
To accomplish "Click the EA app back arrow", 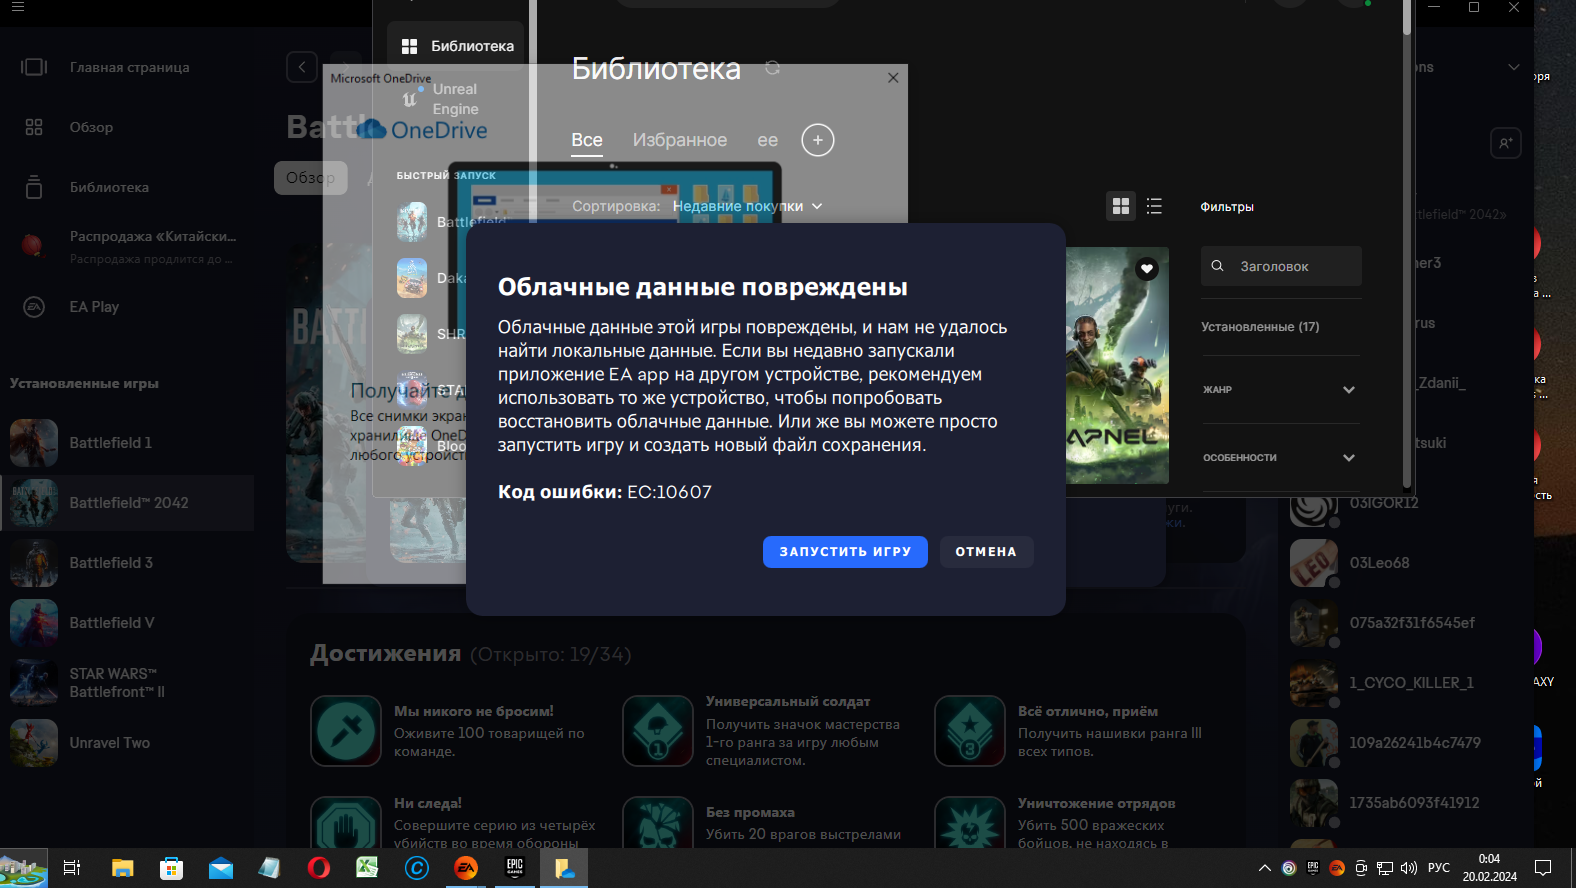I will [x=302, y=67].
